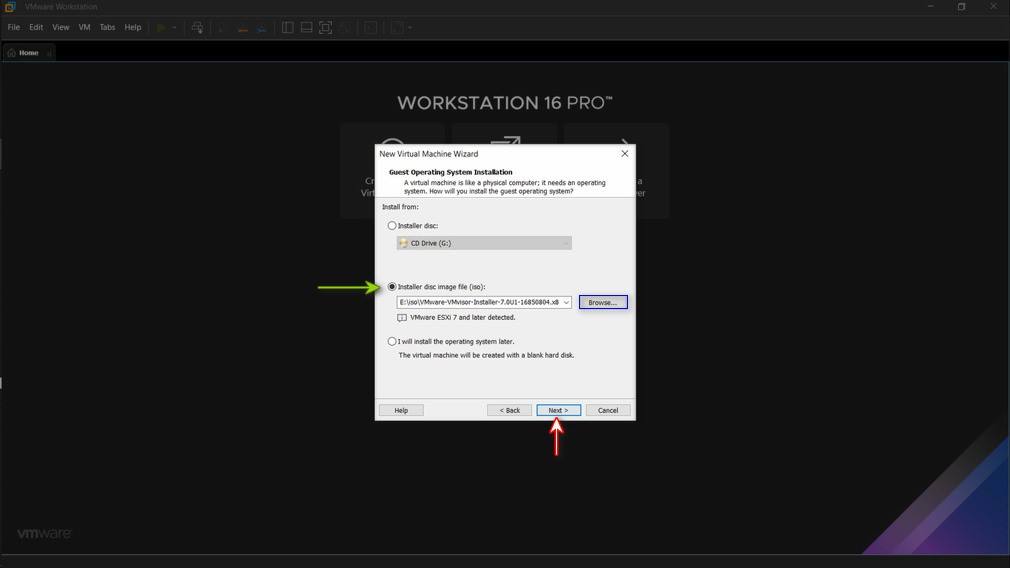
Task: Expand the ISO path combo box arrow
Action: tap(566, 302)
